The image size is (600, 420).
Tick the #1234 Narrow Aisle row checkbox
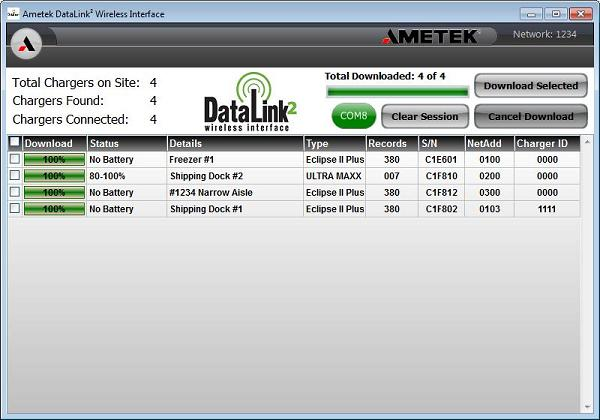[x=14, y=192]
